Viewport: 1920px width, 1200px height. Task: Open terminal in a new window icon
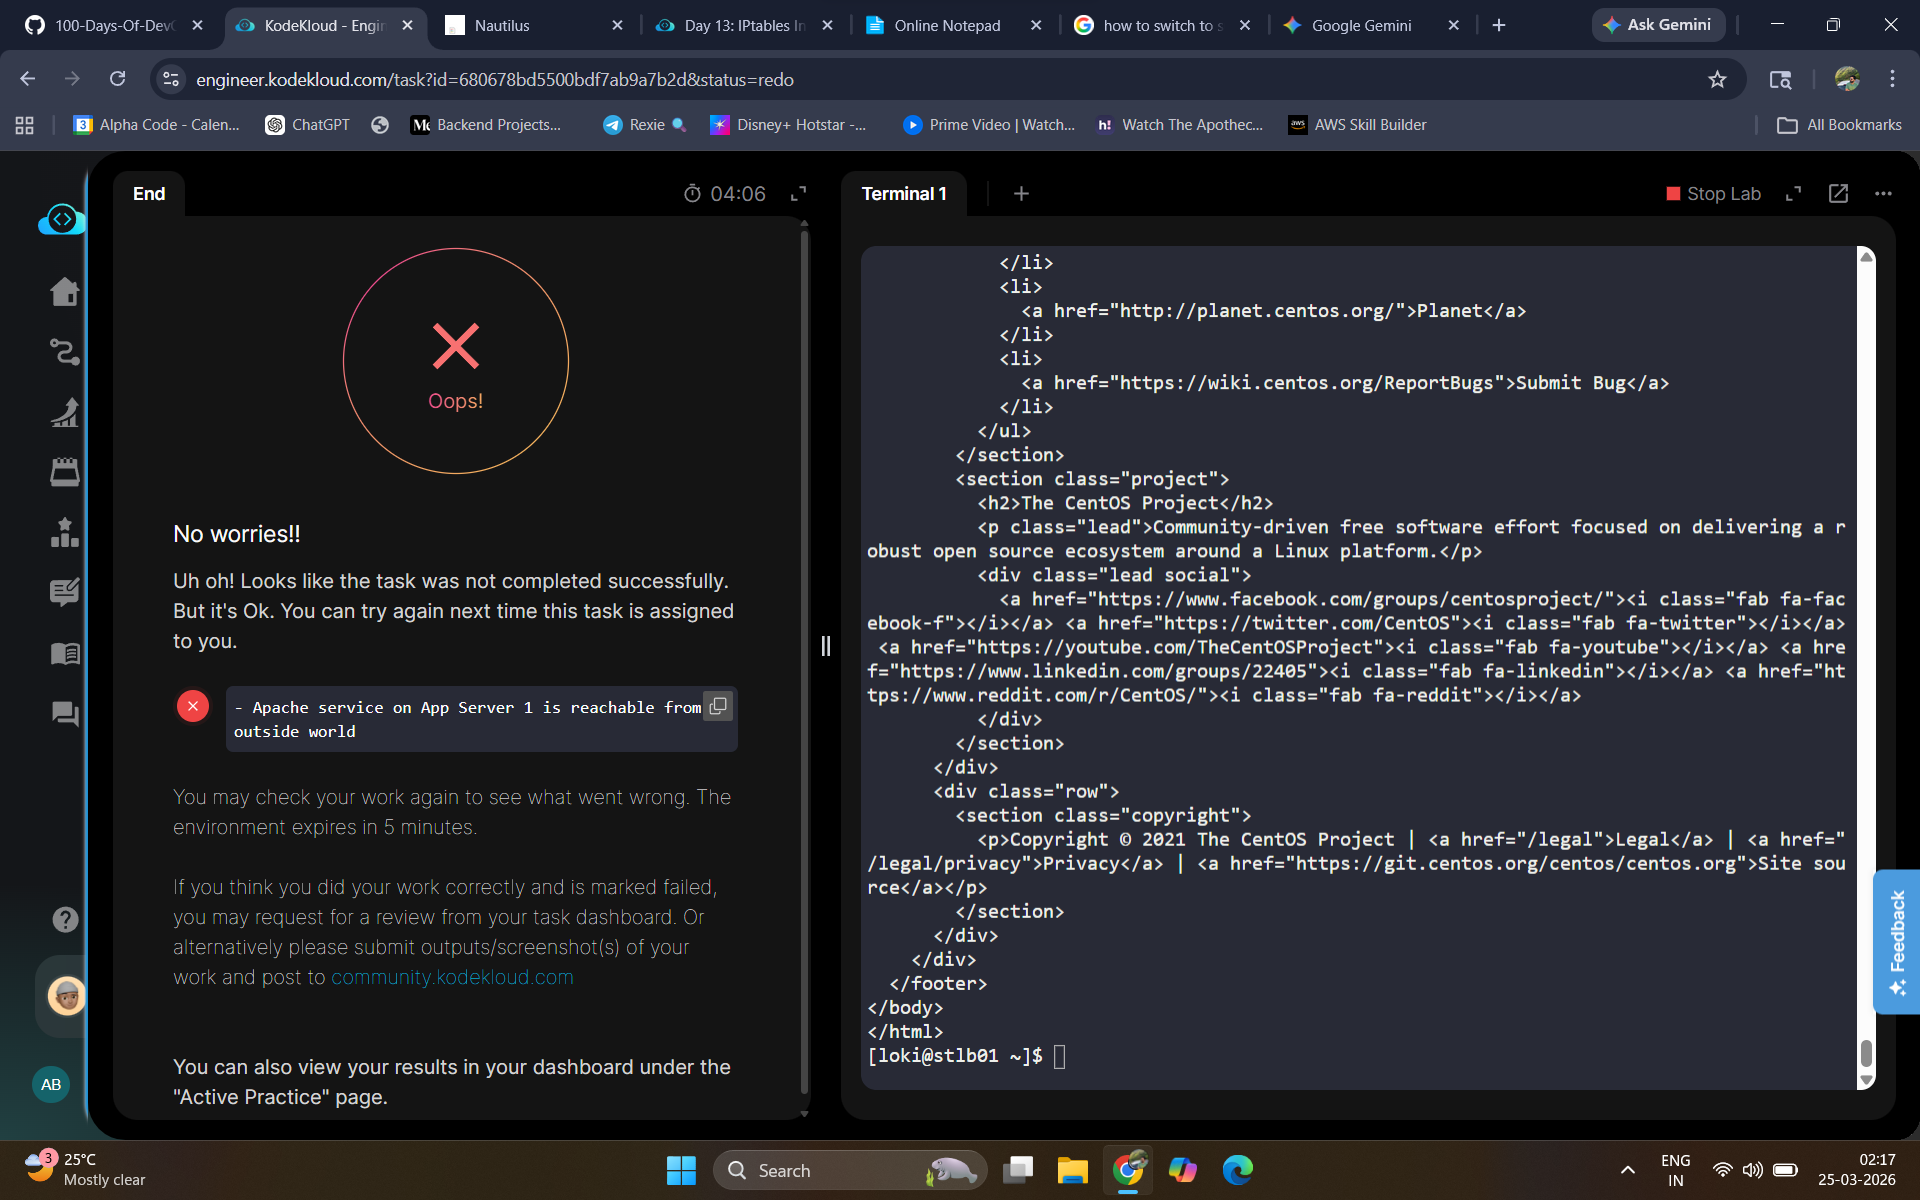click(x=1838, y=194)
